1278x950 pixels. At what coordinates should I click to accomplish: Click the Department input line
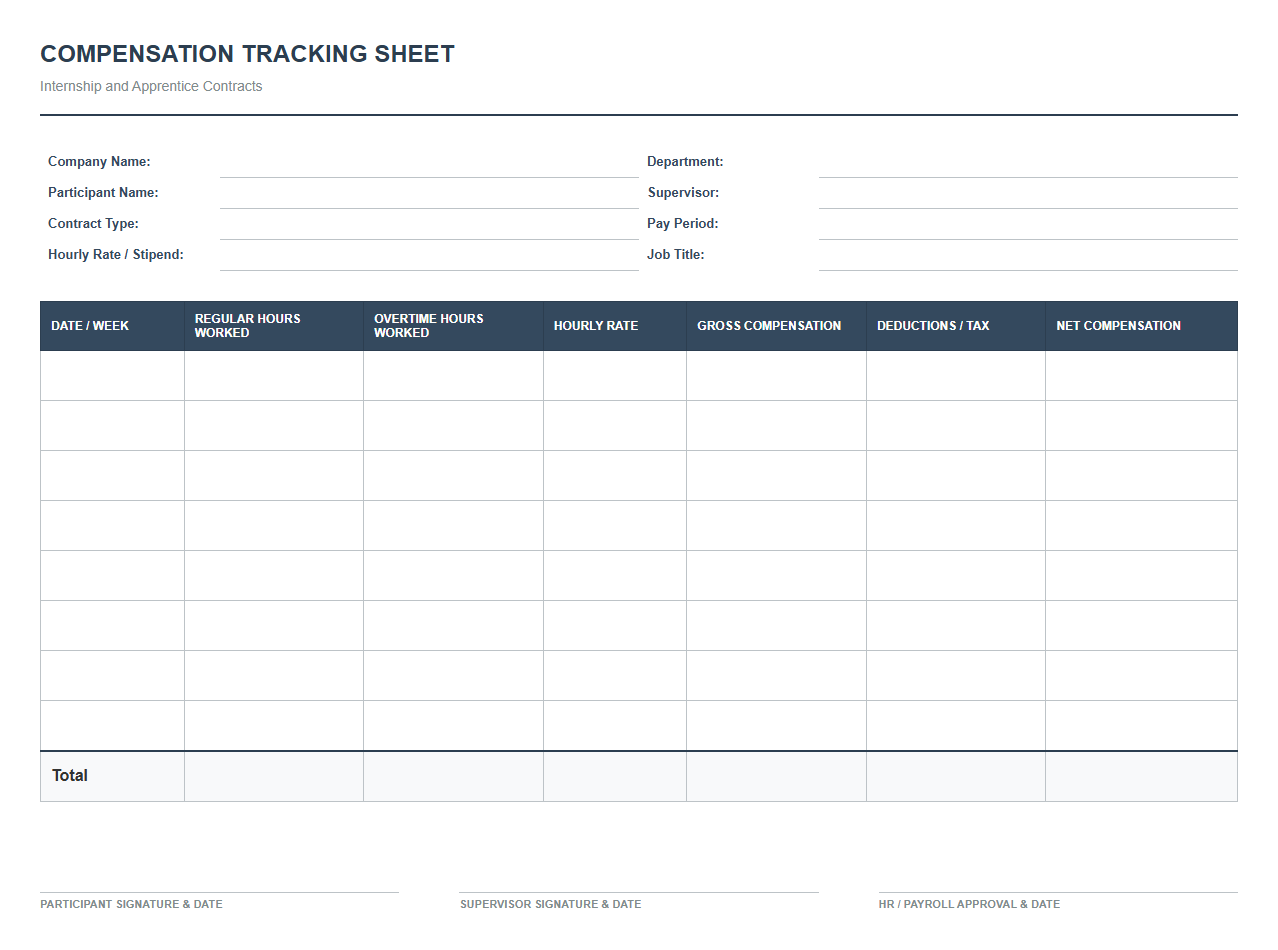1028,162
